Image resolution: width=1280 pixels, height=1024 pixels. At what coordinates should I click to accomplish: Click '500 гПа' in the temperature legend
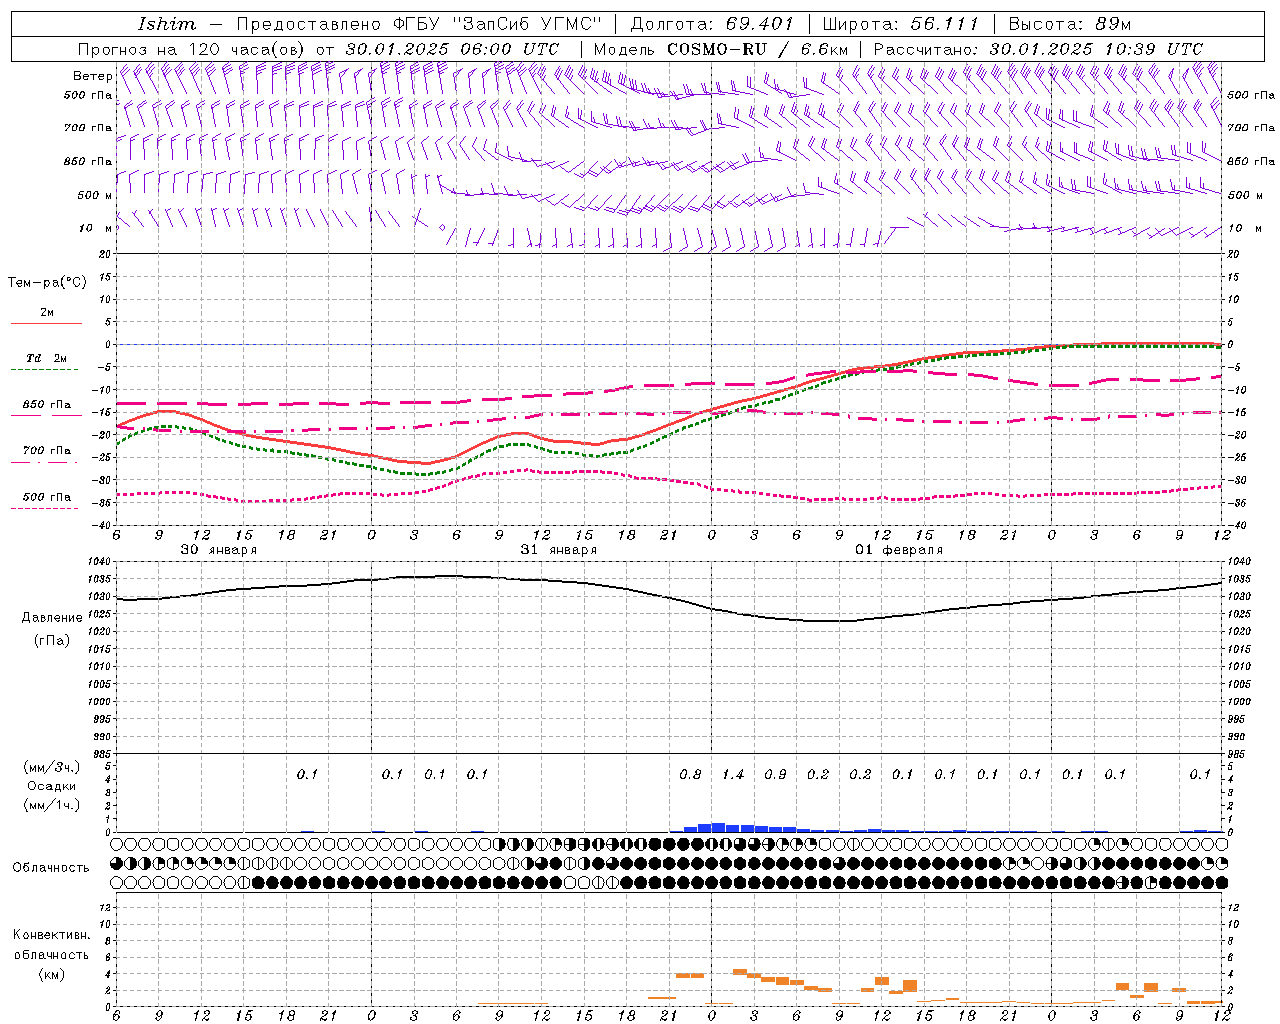click(47, 497)
